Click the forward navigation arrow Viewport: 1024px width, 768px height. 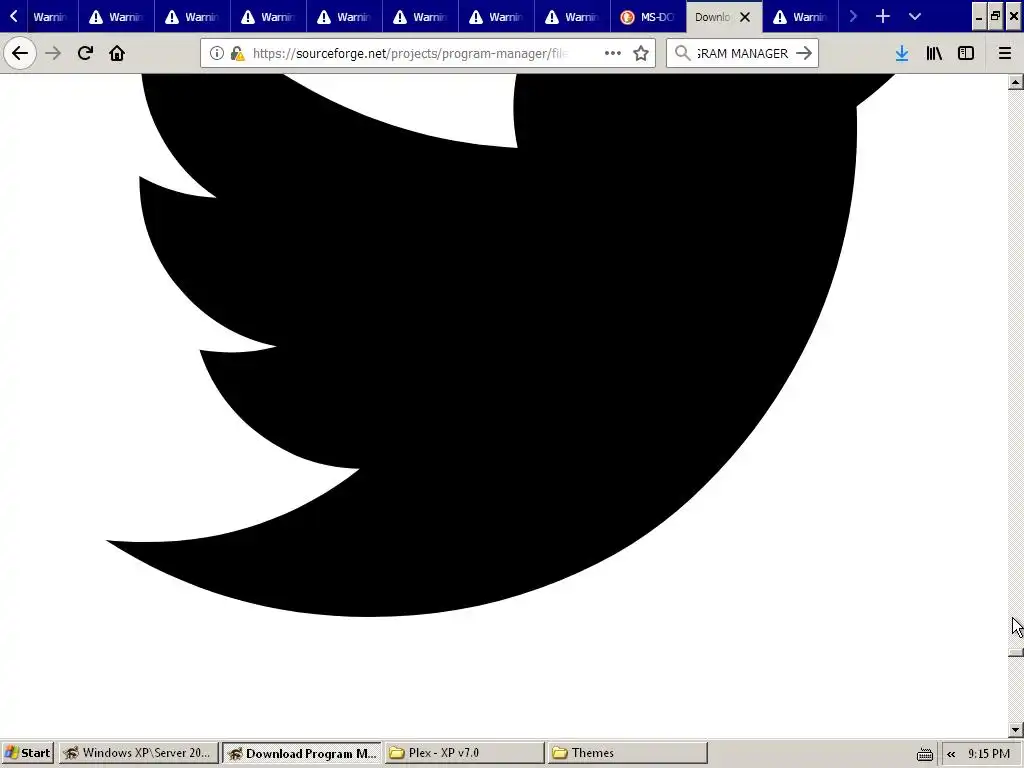tap(53, 53)
